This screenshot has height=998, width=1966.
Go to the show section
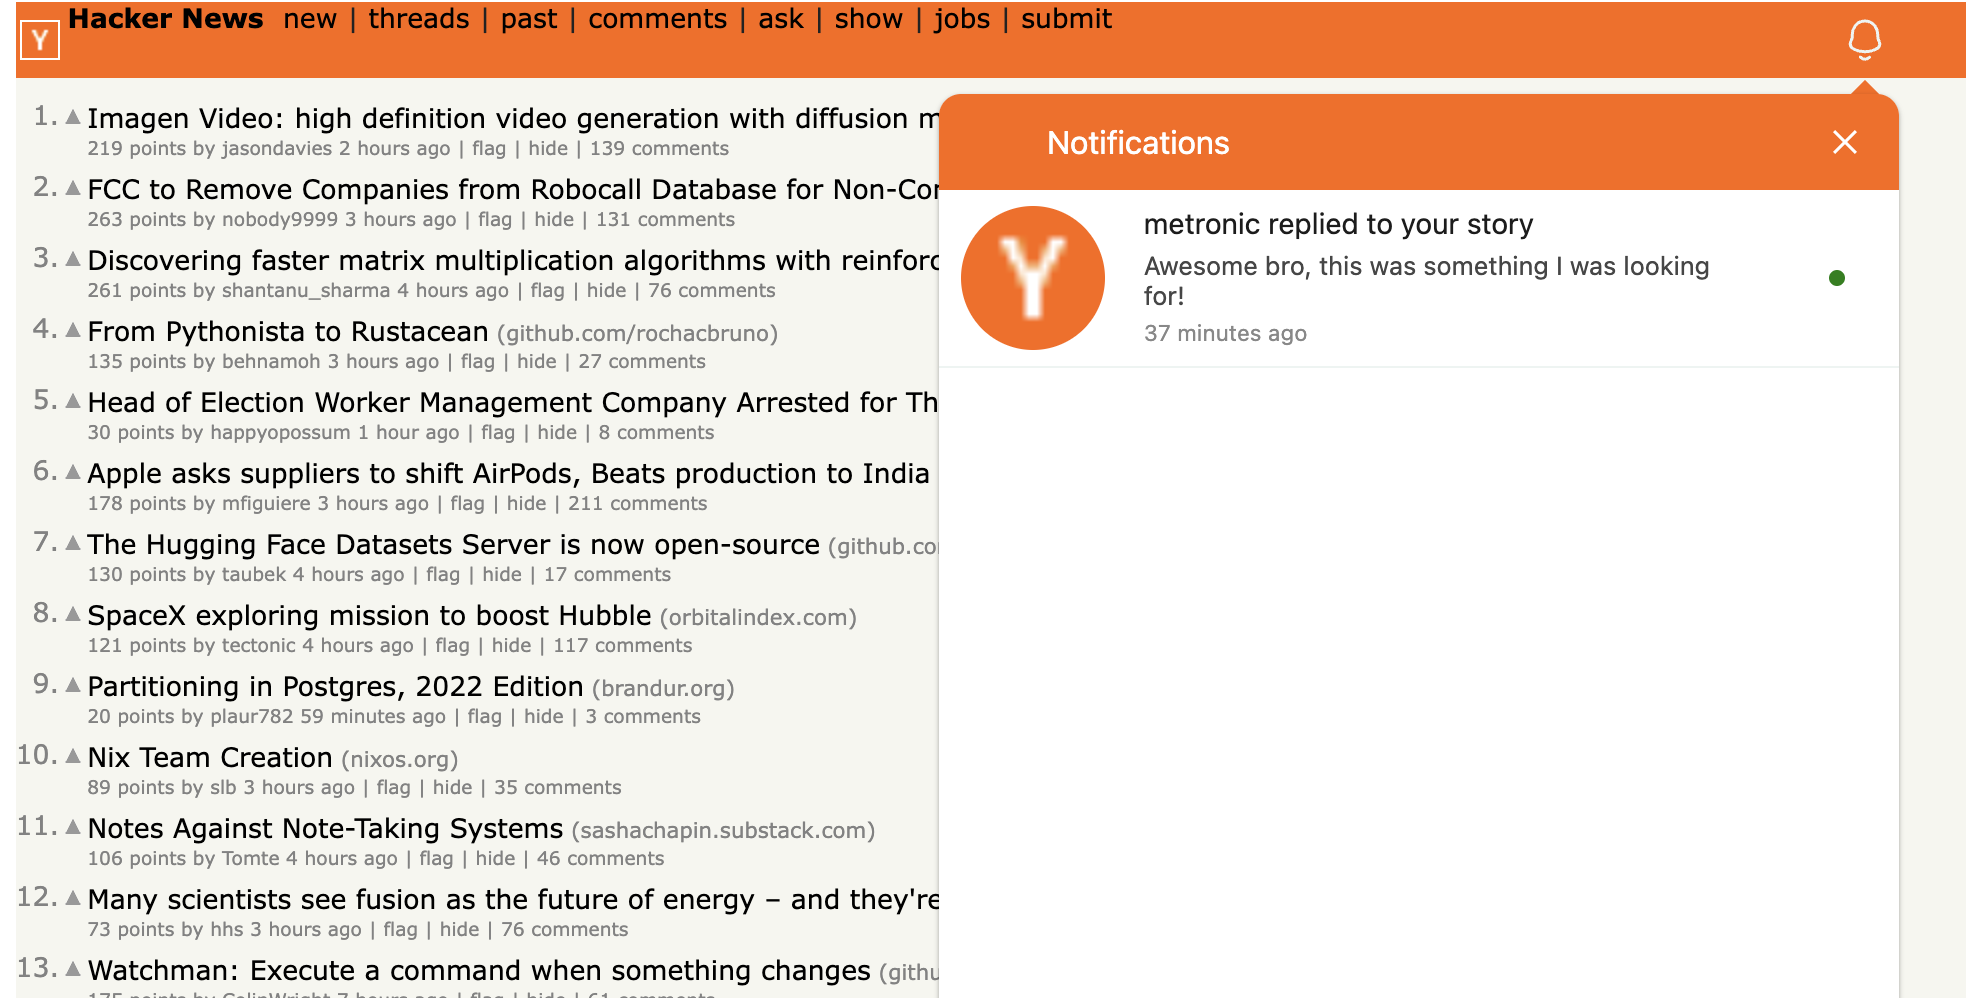869,19
